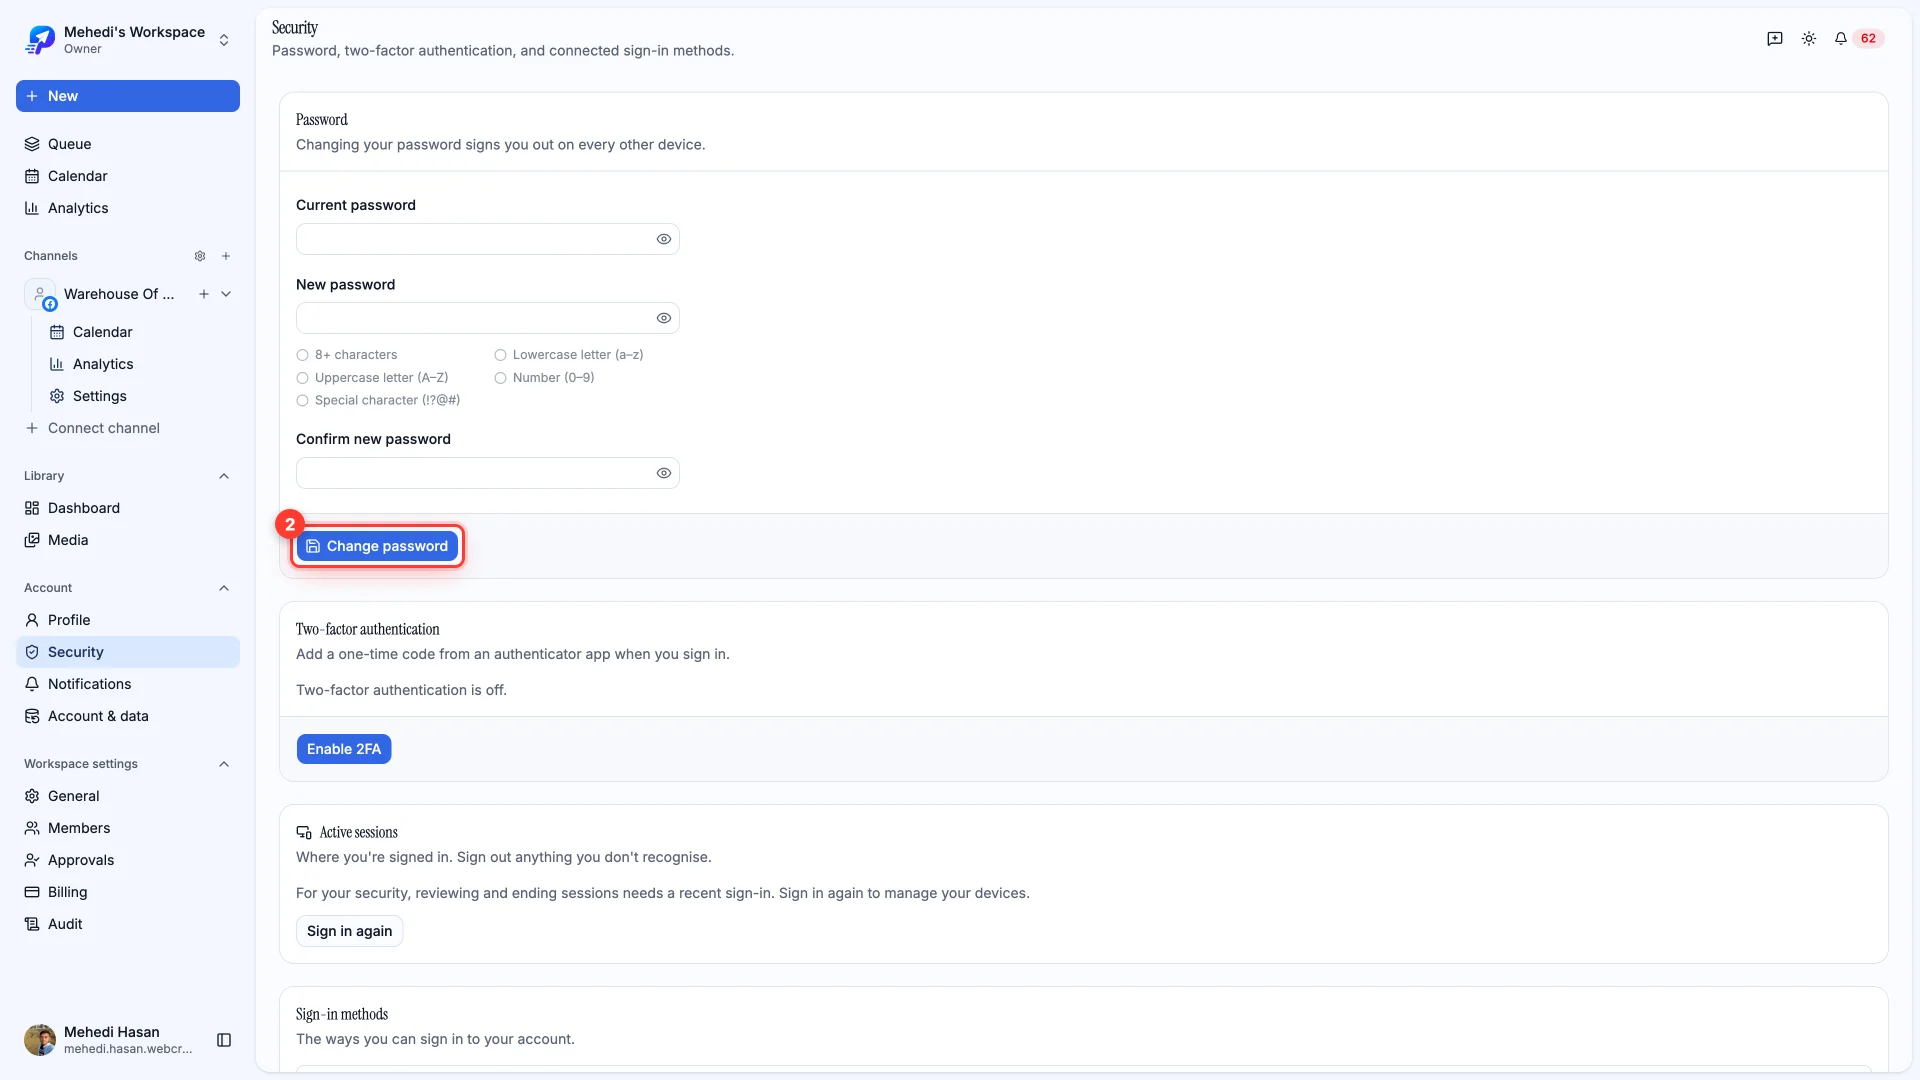Click the Change password button
This screenshot has height=1080, width=1920.
tap(377, 546)
